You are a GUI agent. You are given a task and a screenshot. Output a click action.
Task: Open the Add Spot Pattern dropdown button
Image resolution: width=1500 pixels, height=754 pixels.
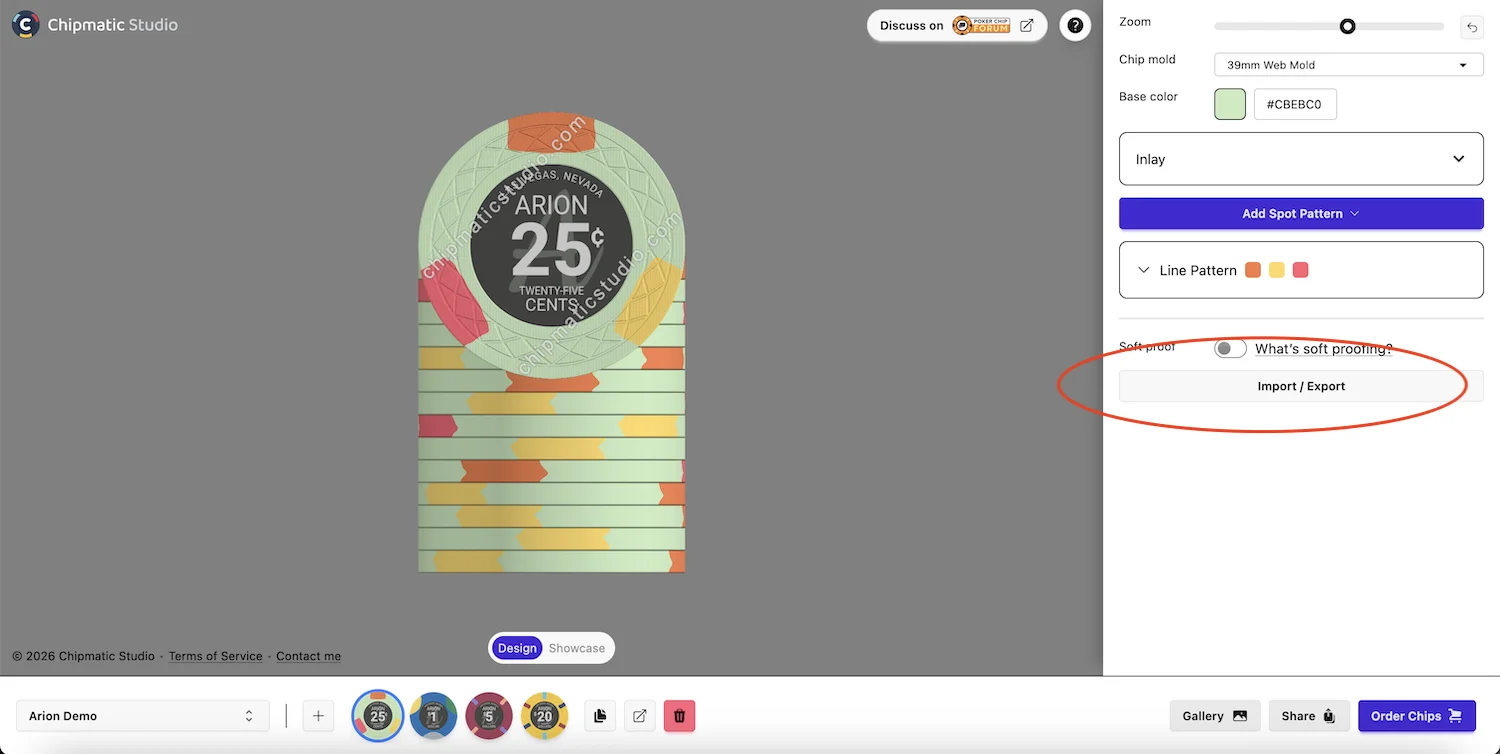(x=1301, y=214)
